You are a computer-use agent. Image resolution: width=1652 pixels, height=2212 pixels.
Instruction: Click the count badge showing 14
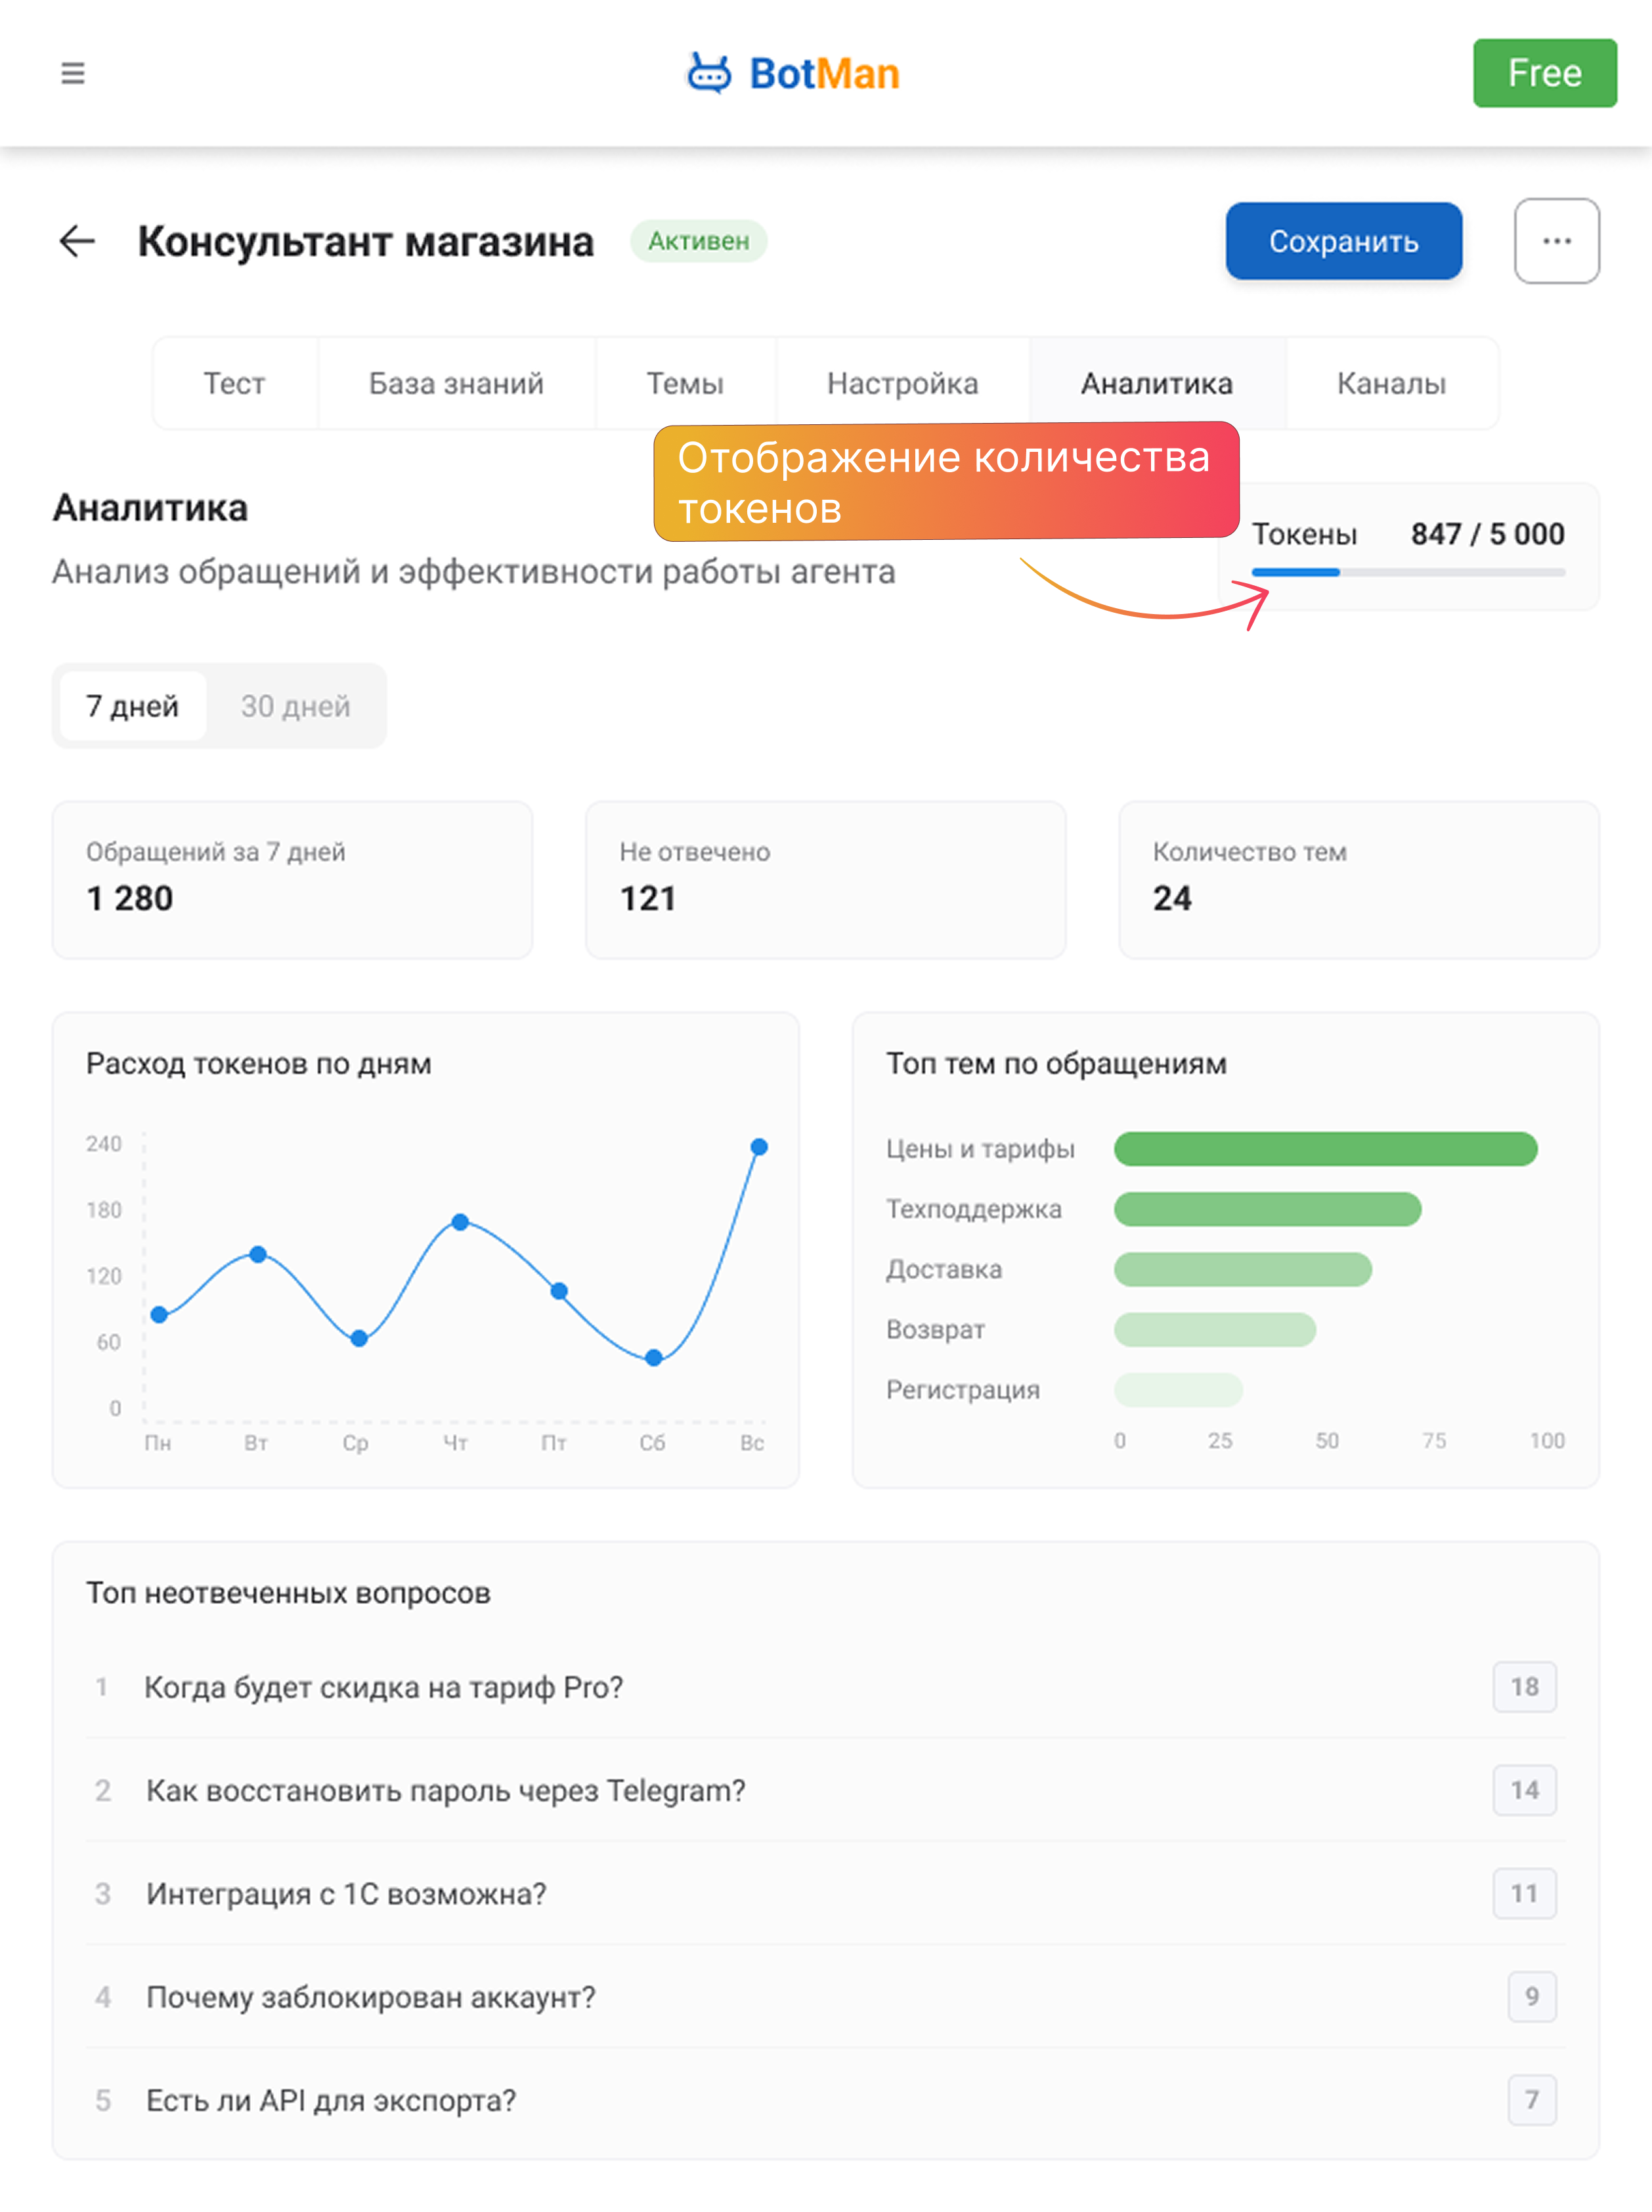pyautogui.click(x=1524, y=1790)
